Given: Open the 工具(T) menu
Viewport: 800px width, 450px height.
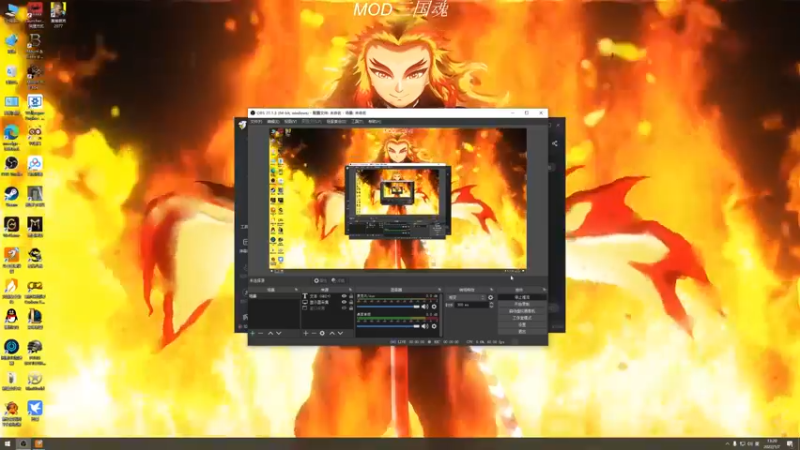Looking at the screenshot, I should click(x=357, y=121).
